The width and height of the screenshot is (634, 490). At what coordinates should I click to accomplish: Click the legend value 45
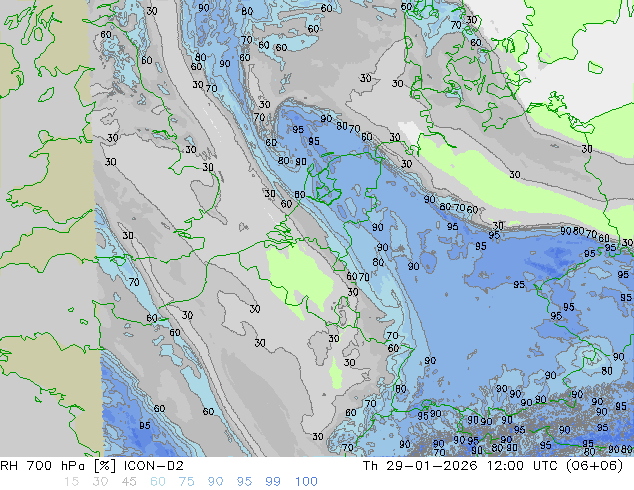(x=129, y=482)
